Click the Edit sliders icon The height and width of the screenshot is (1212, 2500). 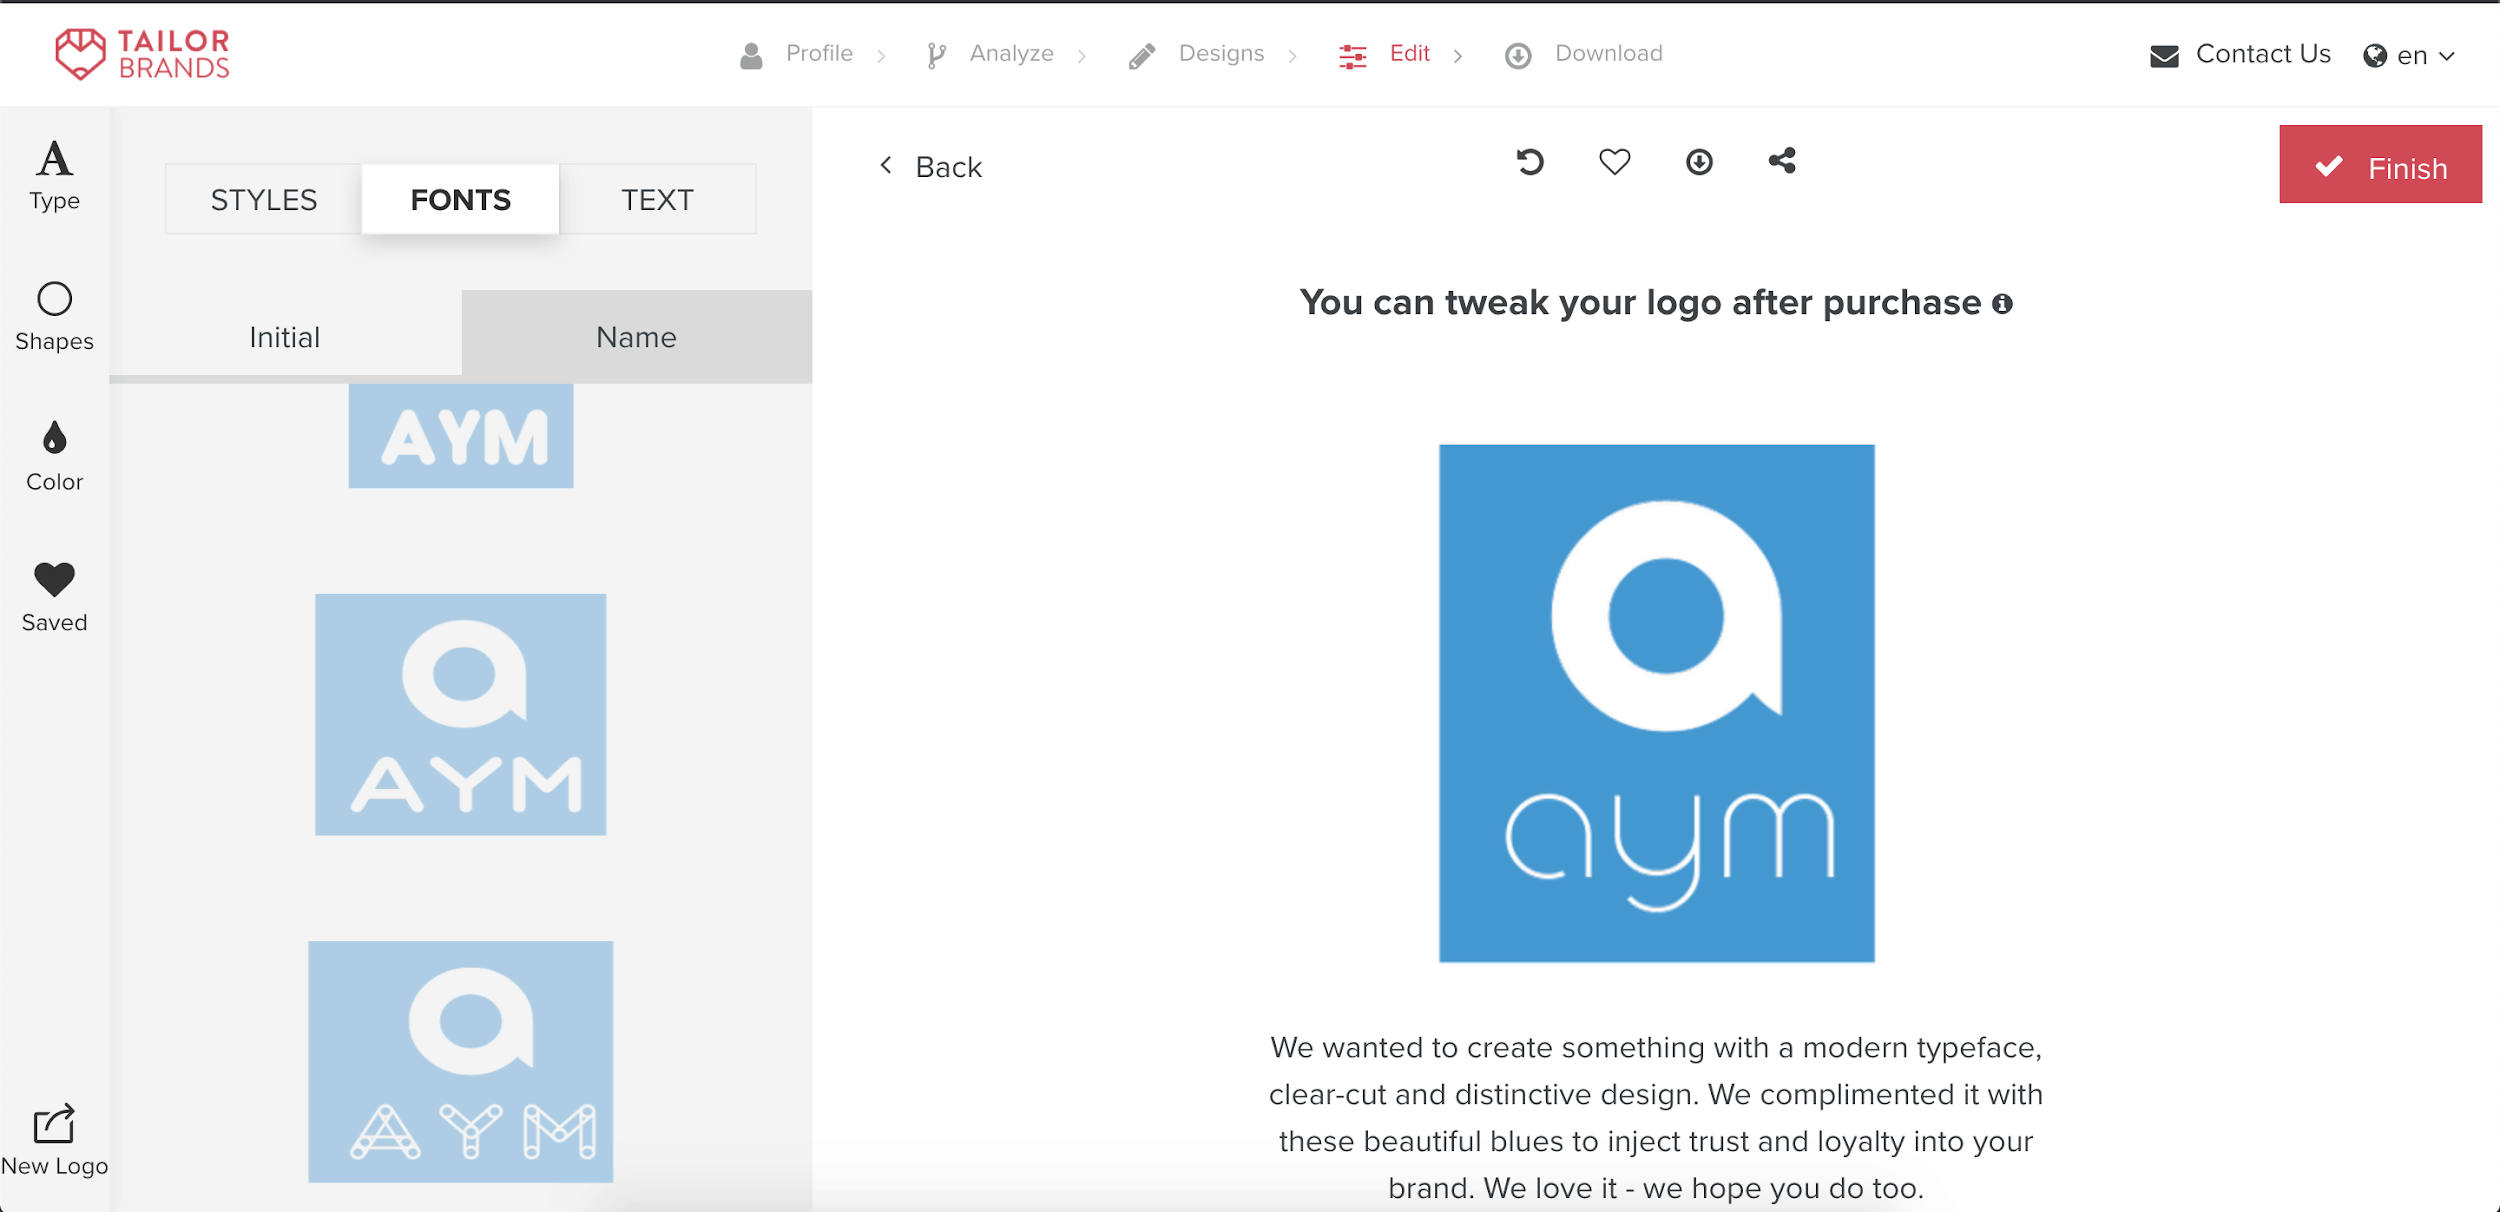1352,56
